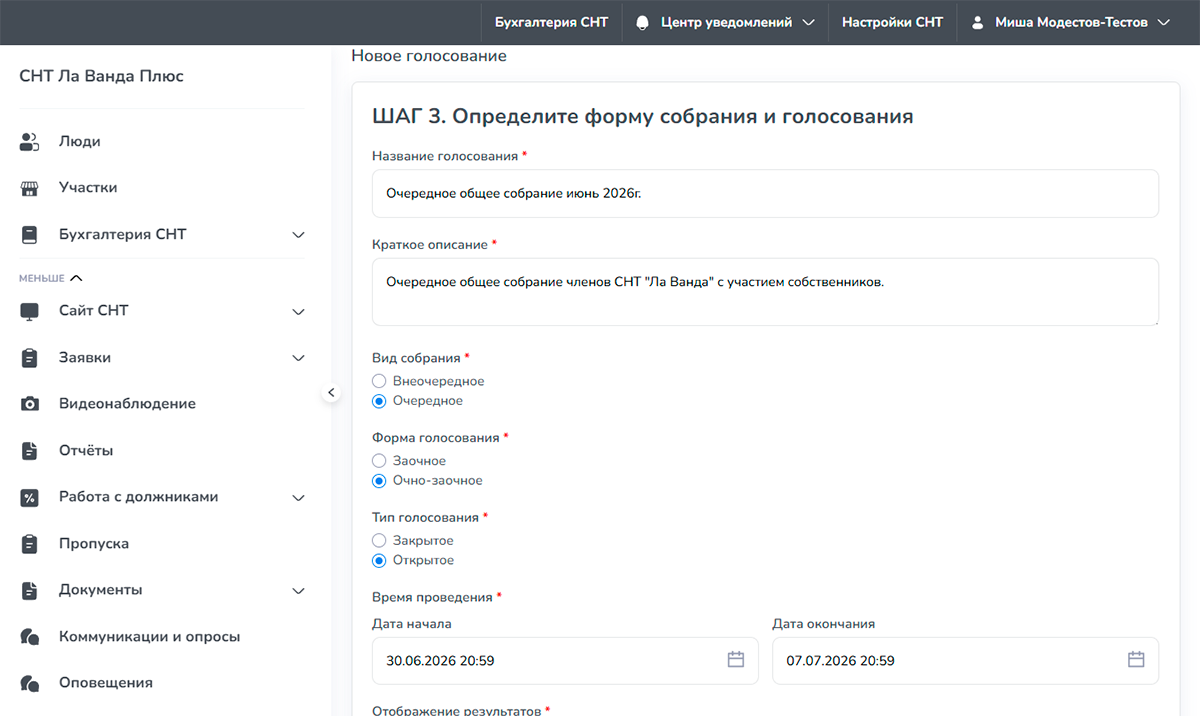This screenshot has height=716, width=1200.
Task: Open calendar picker for Дата окончания
Action: [x=1136, y=660]
